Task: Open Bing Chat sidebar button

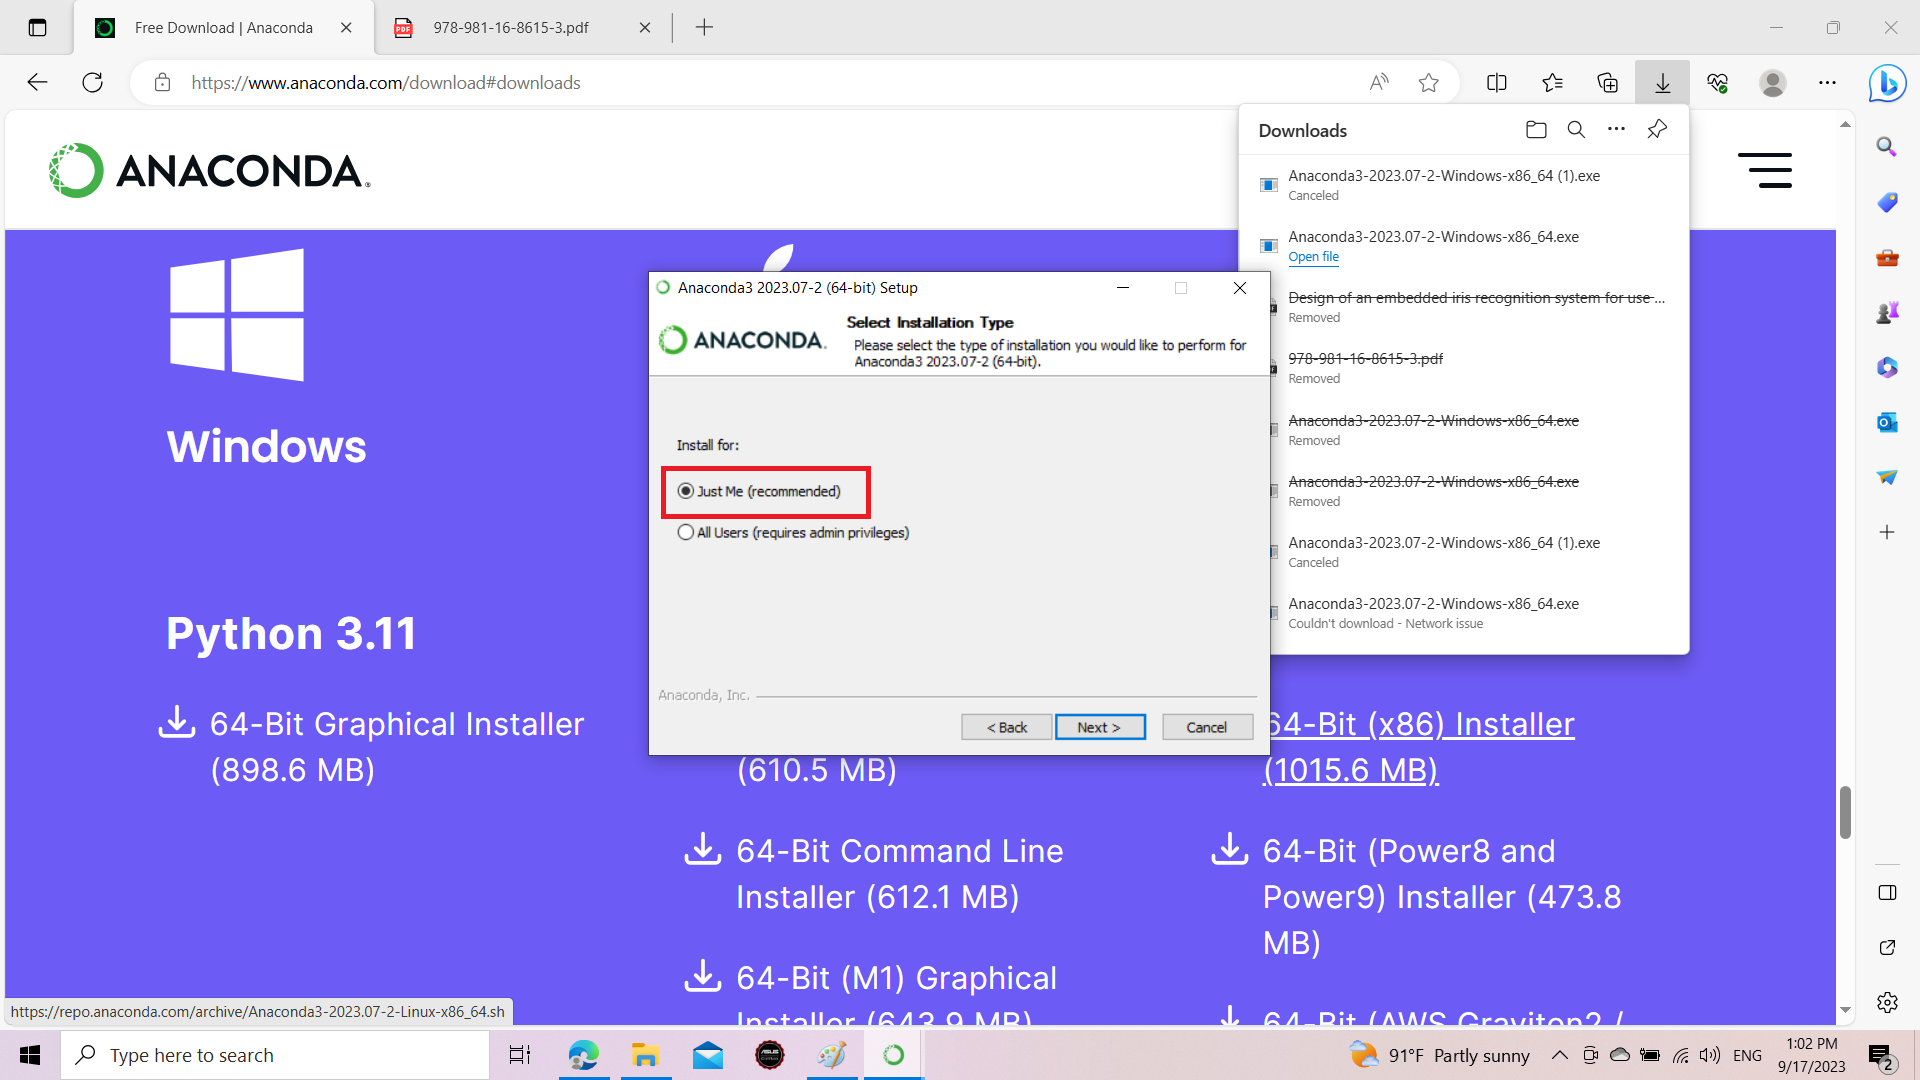Action: pyautogui.click(x=1887, y=83)
